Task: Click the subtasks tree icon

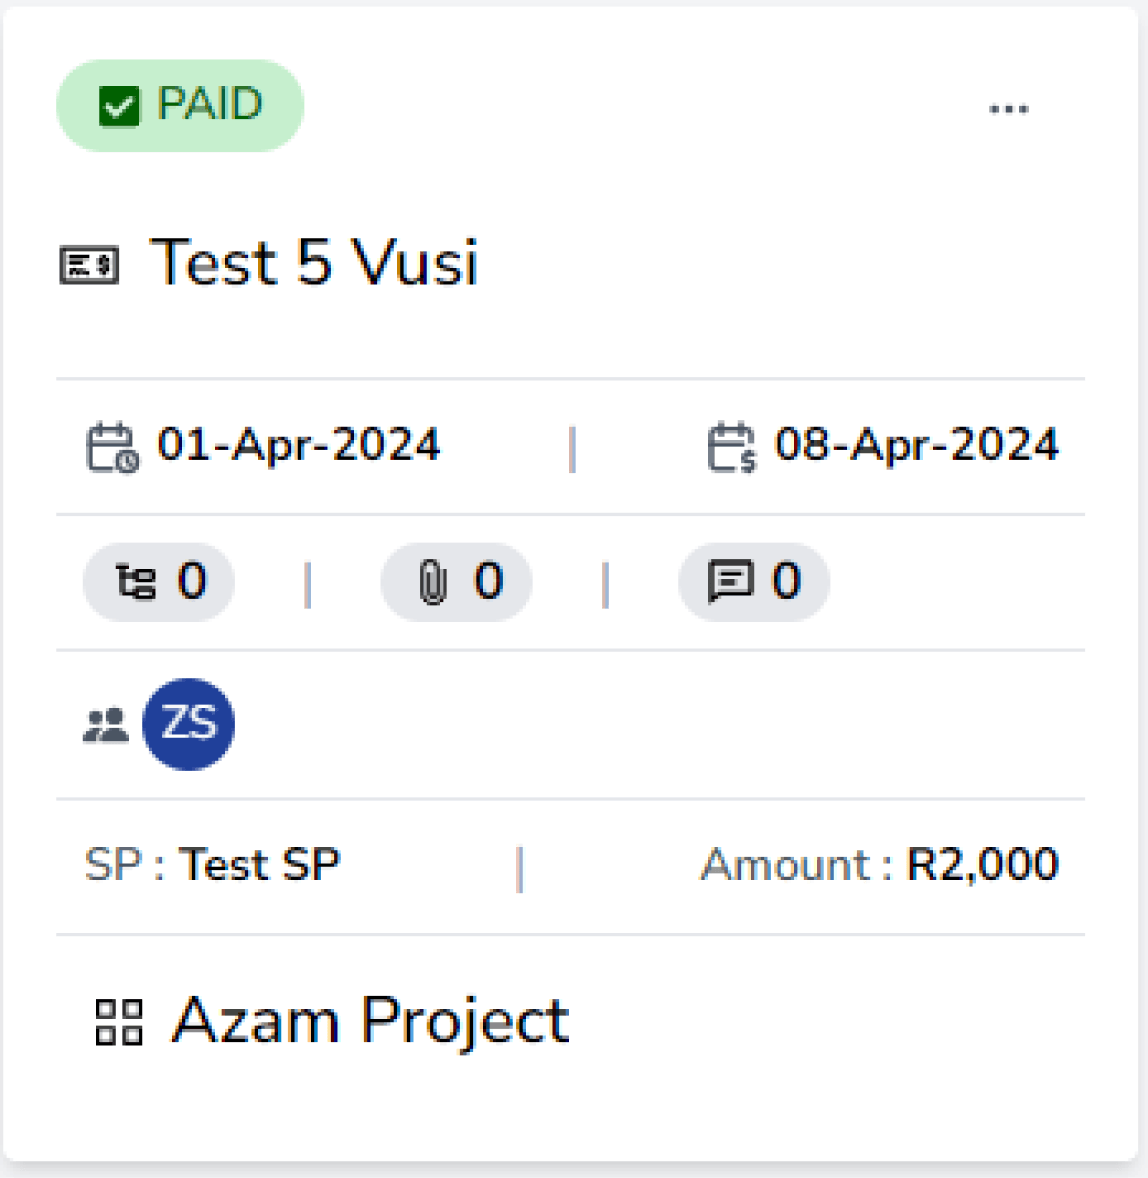Action: point(135,582)
